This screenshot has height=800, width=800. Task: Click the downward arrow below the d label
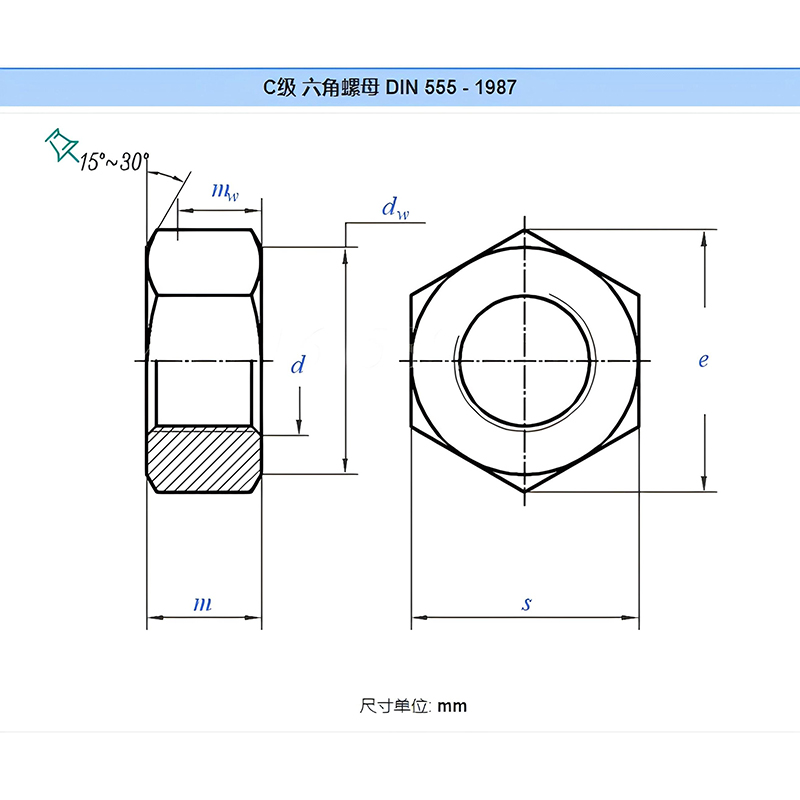click(299, 423)
